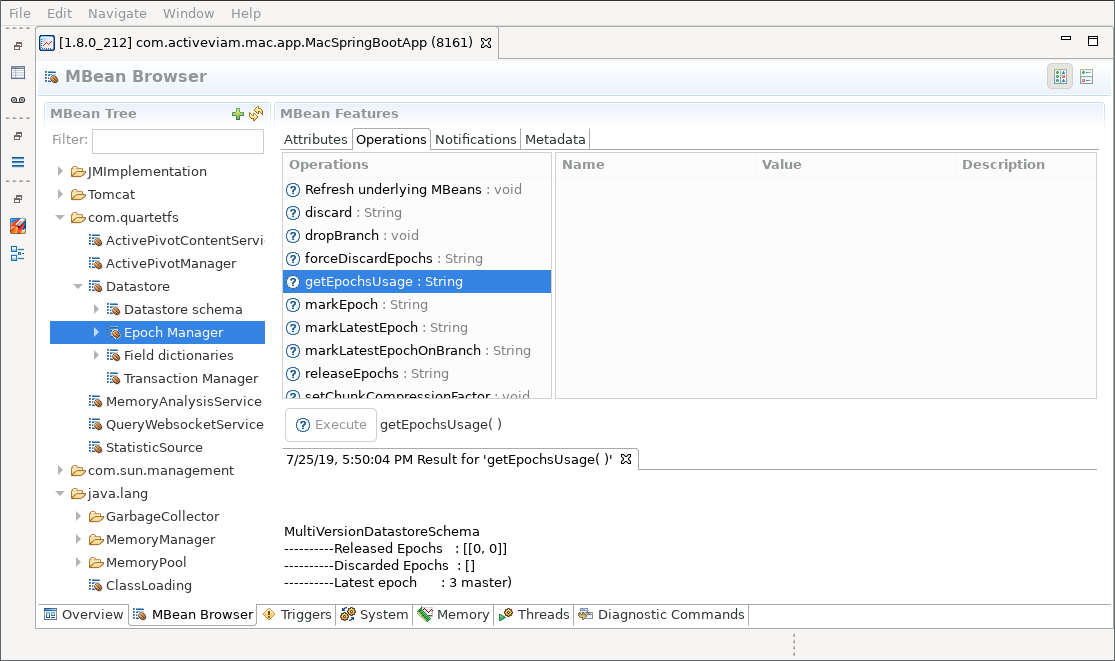The image size is (1115, 661).
Task: Switch to the Attributes tab
Action: click(315, 140)
